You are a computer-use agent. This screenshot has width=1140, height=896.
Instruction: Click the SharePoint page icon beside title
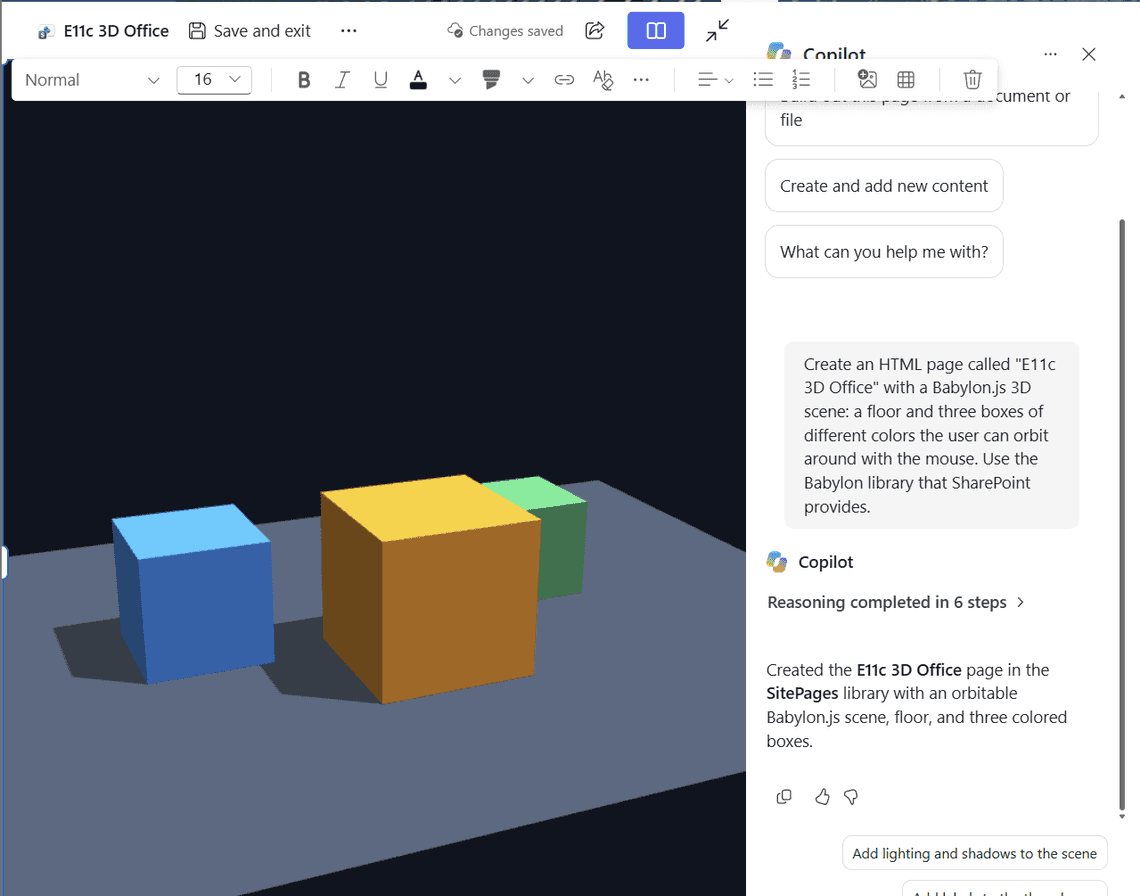click(46, 32)
